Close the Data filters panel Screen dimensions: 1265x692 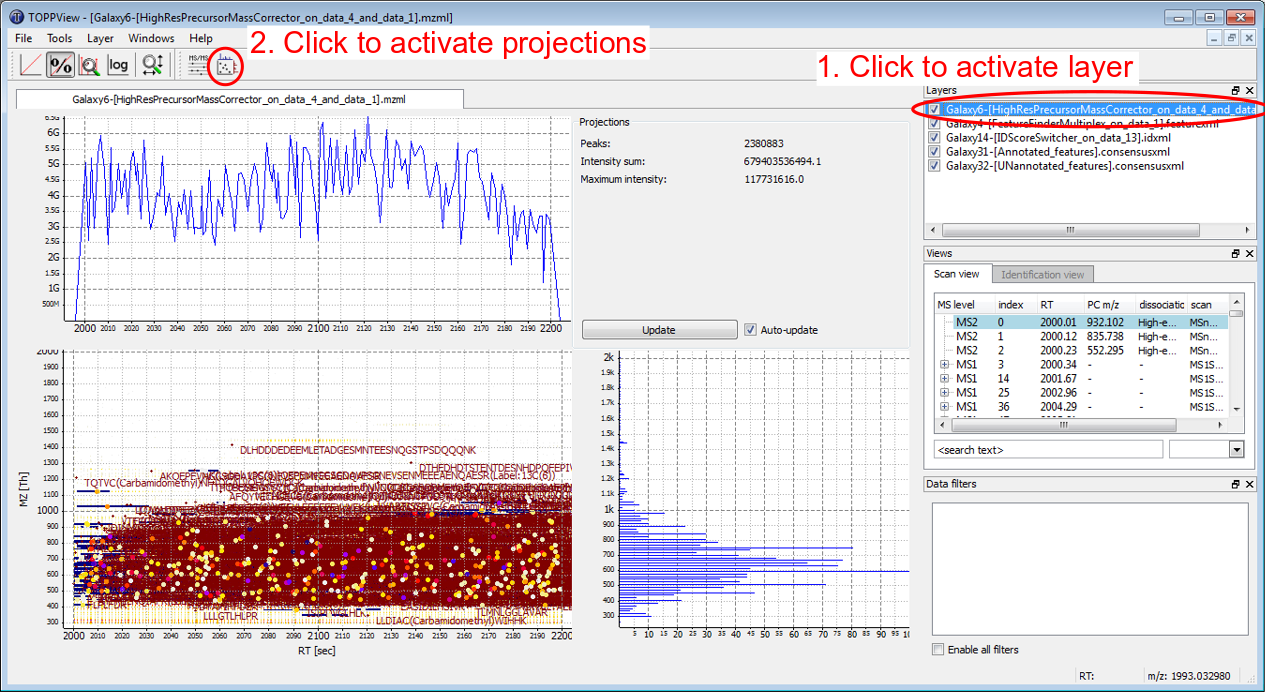[x=1249, y=484]
